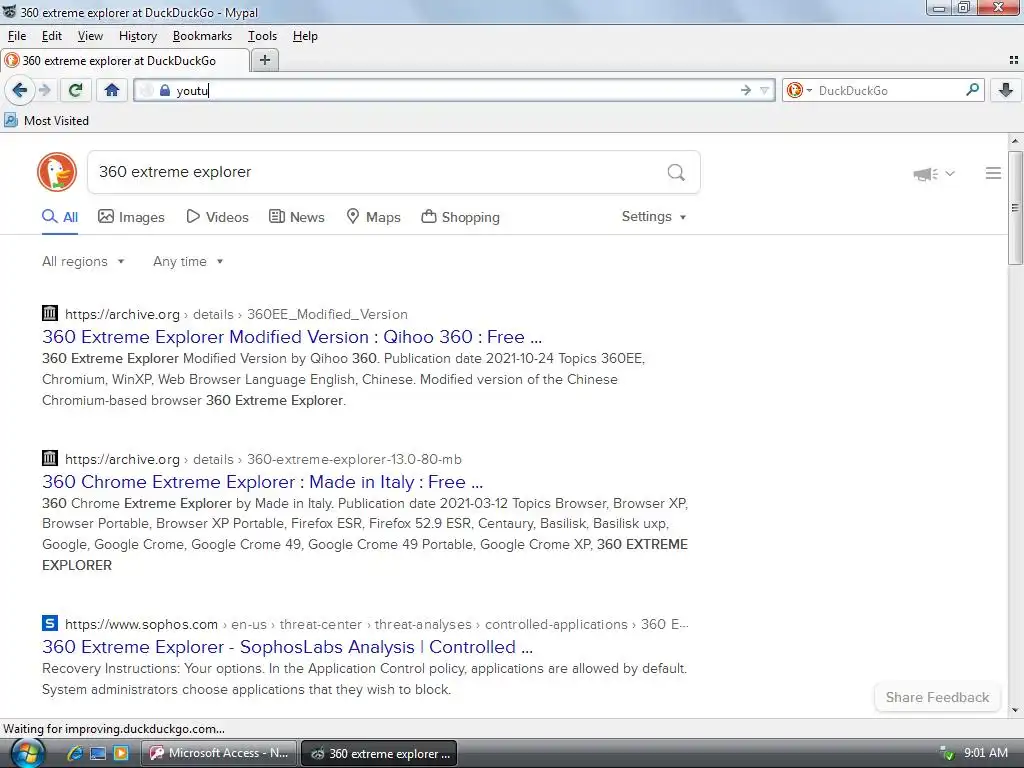This screenshot has width=1024, height=768.
Task: Click the 9:01 AM clock
Action: click(985, 753)
